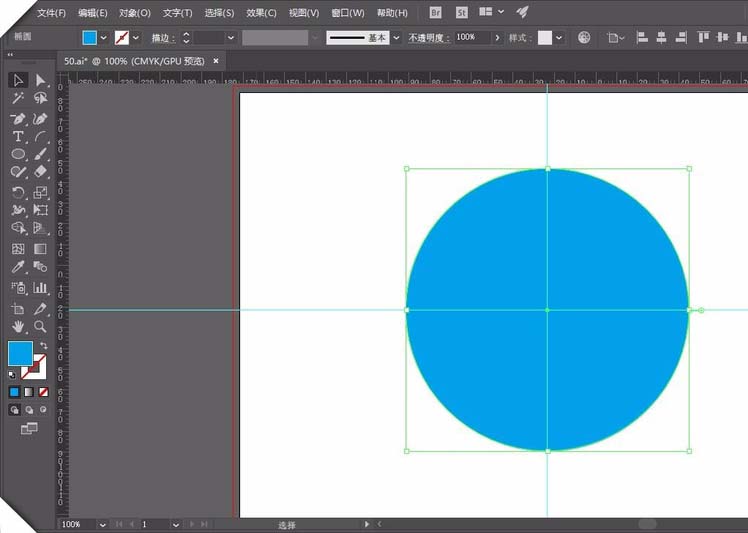The image size is (748, 533).
Task: Click the 不透明度 label link
Action: click(x=429, y=38)
